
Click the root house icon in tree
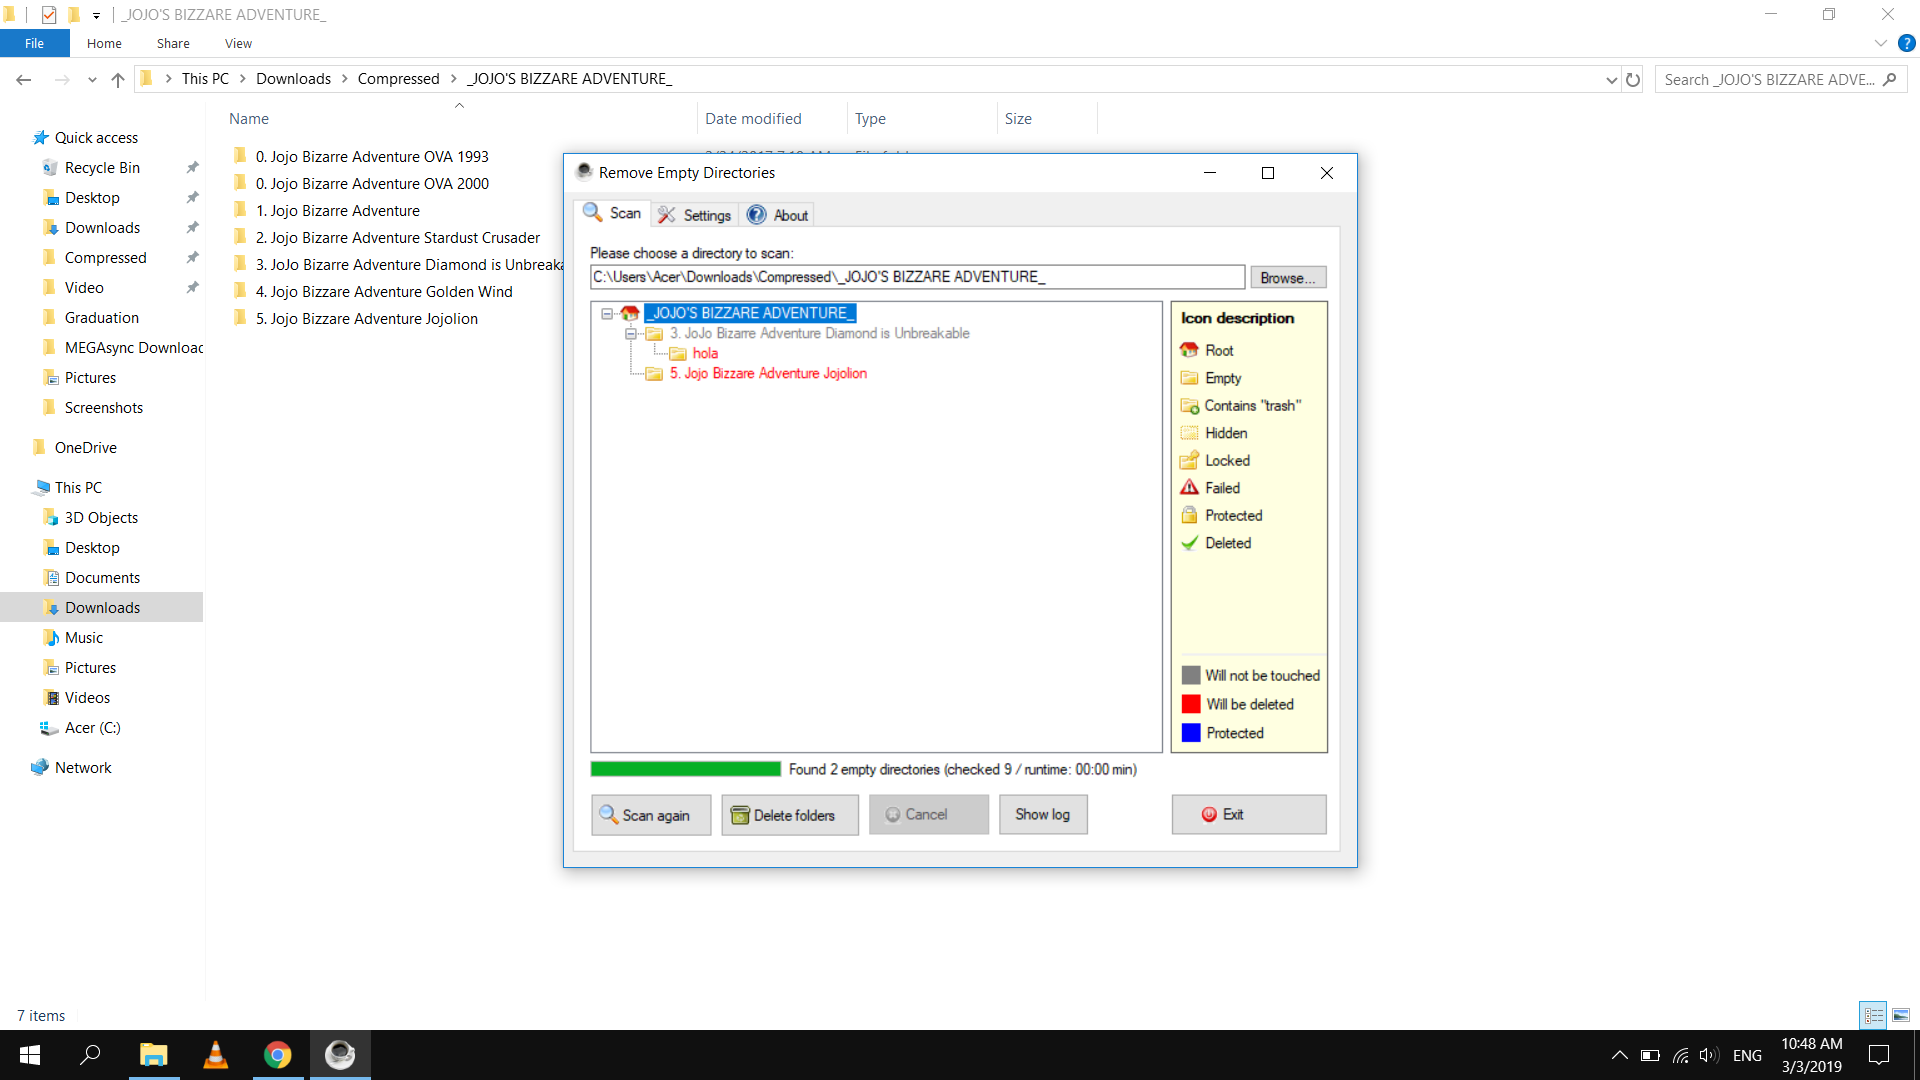630,314
